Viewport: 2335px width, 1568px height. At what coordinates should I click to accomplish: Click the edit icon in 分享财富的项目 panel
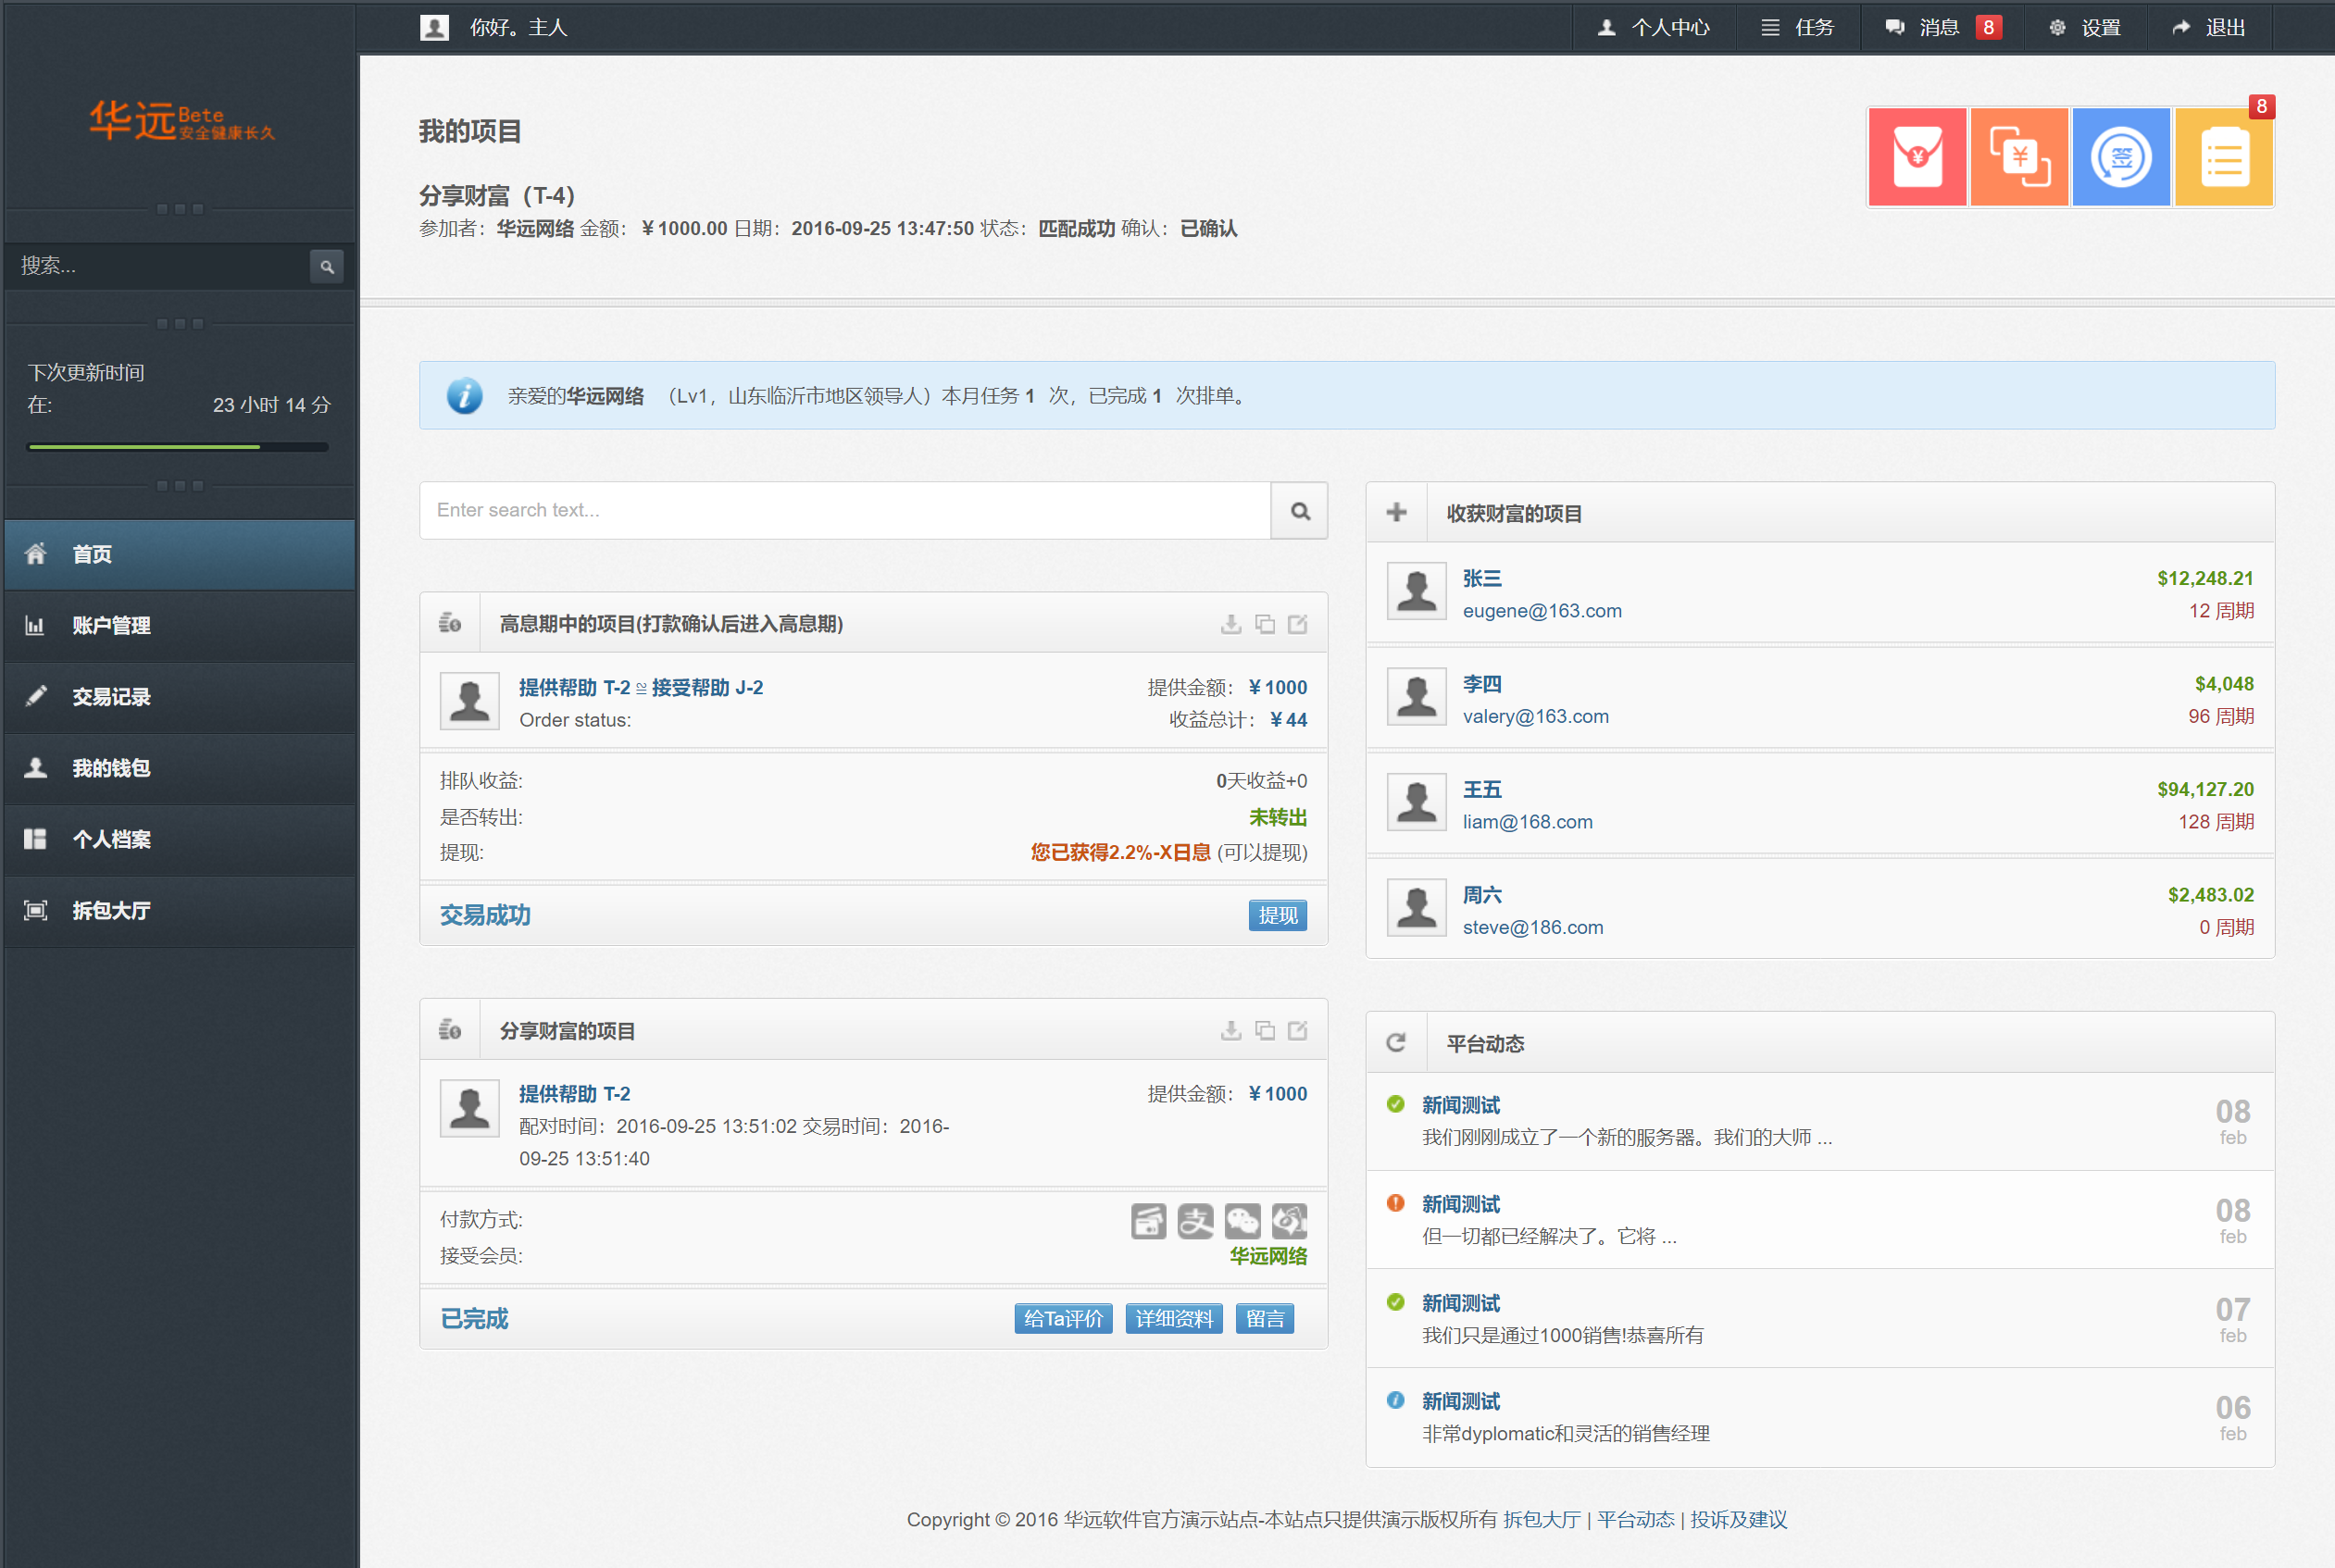(1297, 1030)
